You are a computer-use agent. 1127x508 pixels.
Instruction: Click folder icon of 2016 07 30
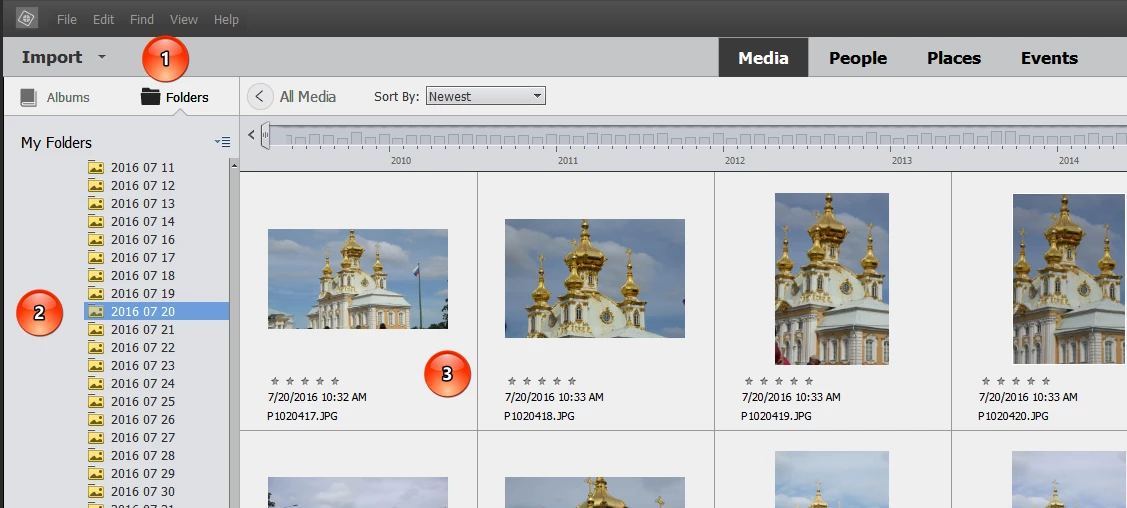(96, 491)
